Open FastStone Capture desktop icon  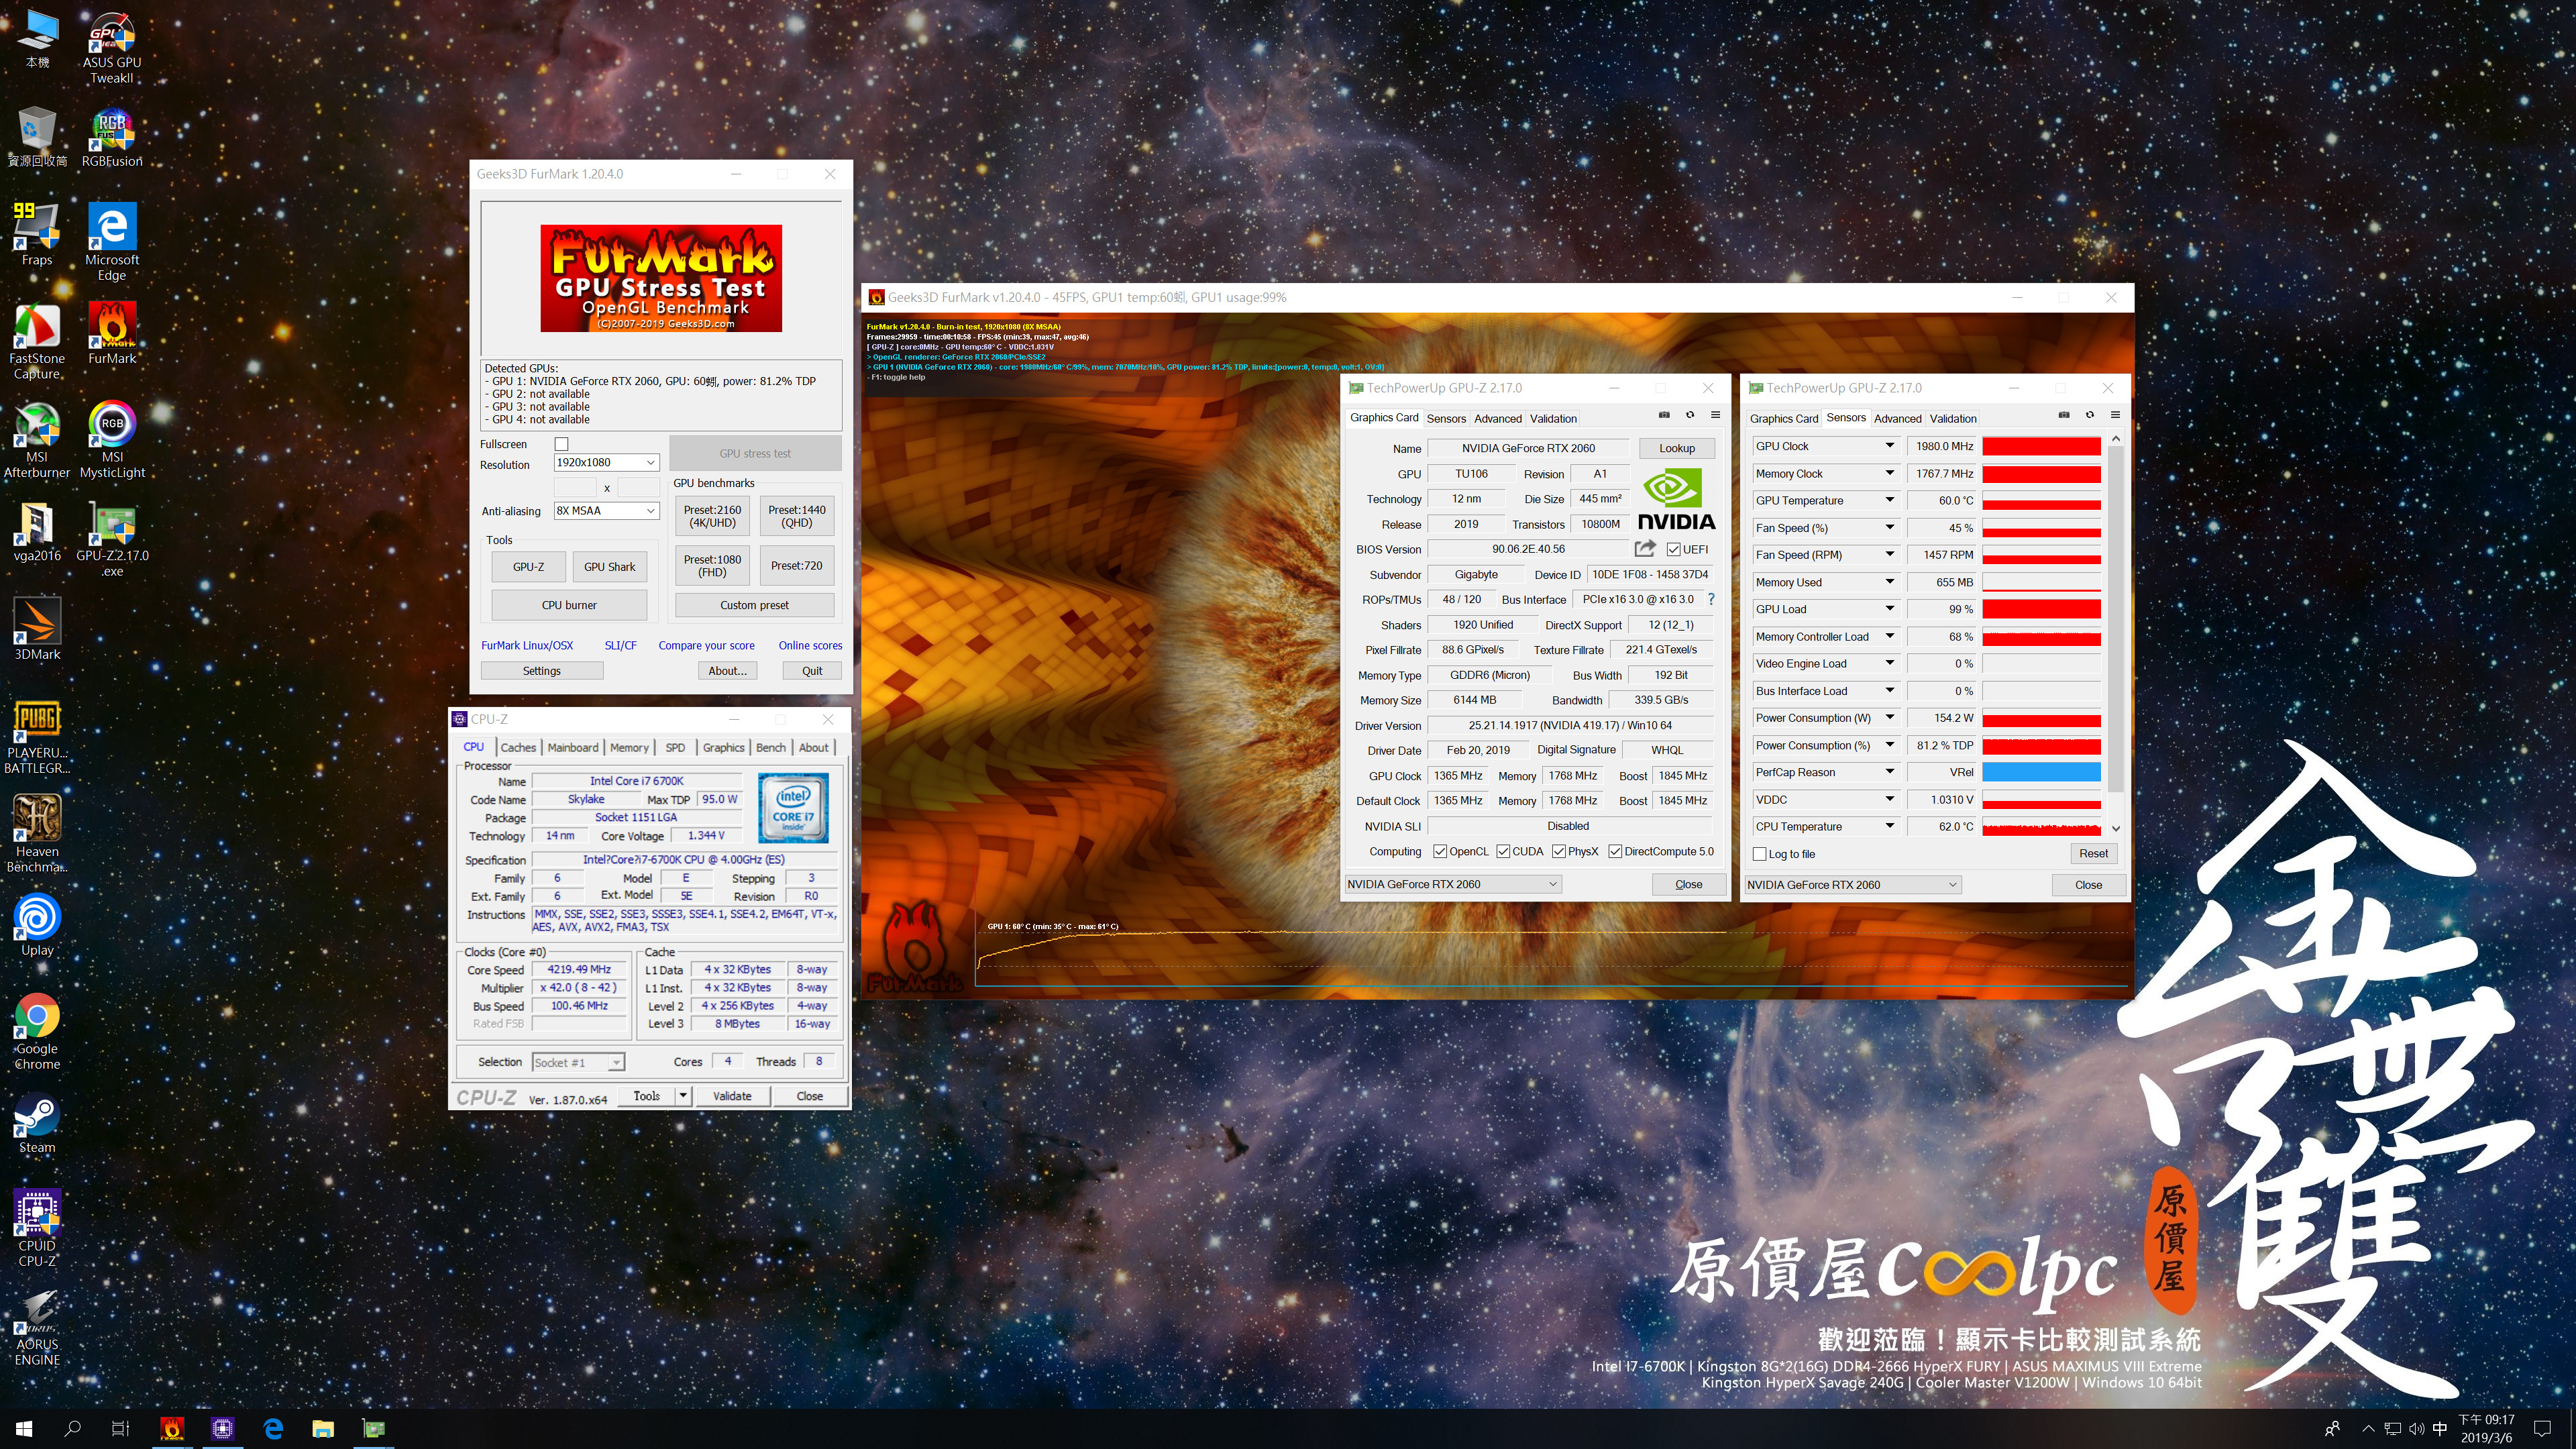[x=37, y=341]
